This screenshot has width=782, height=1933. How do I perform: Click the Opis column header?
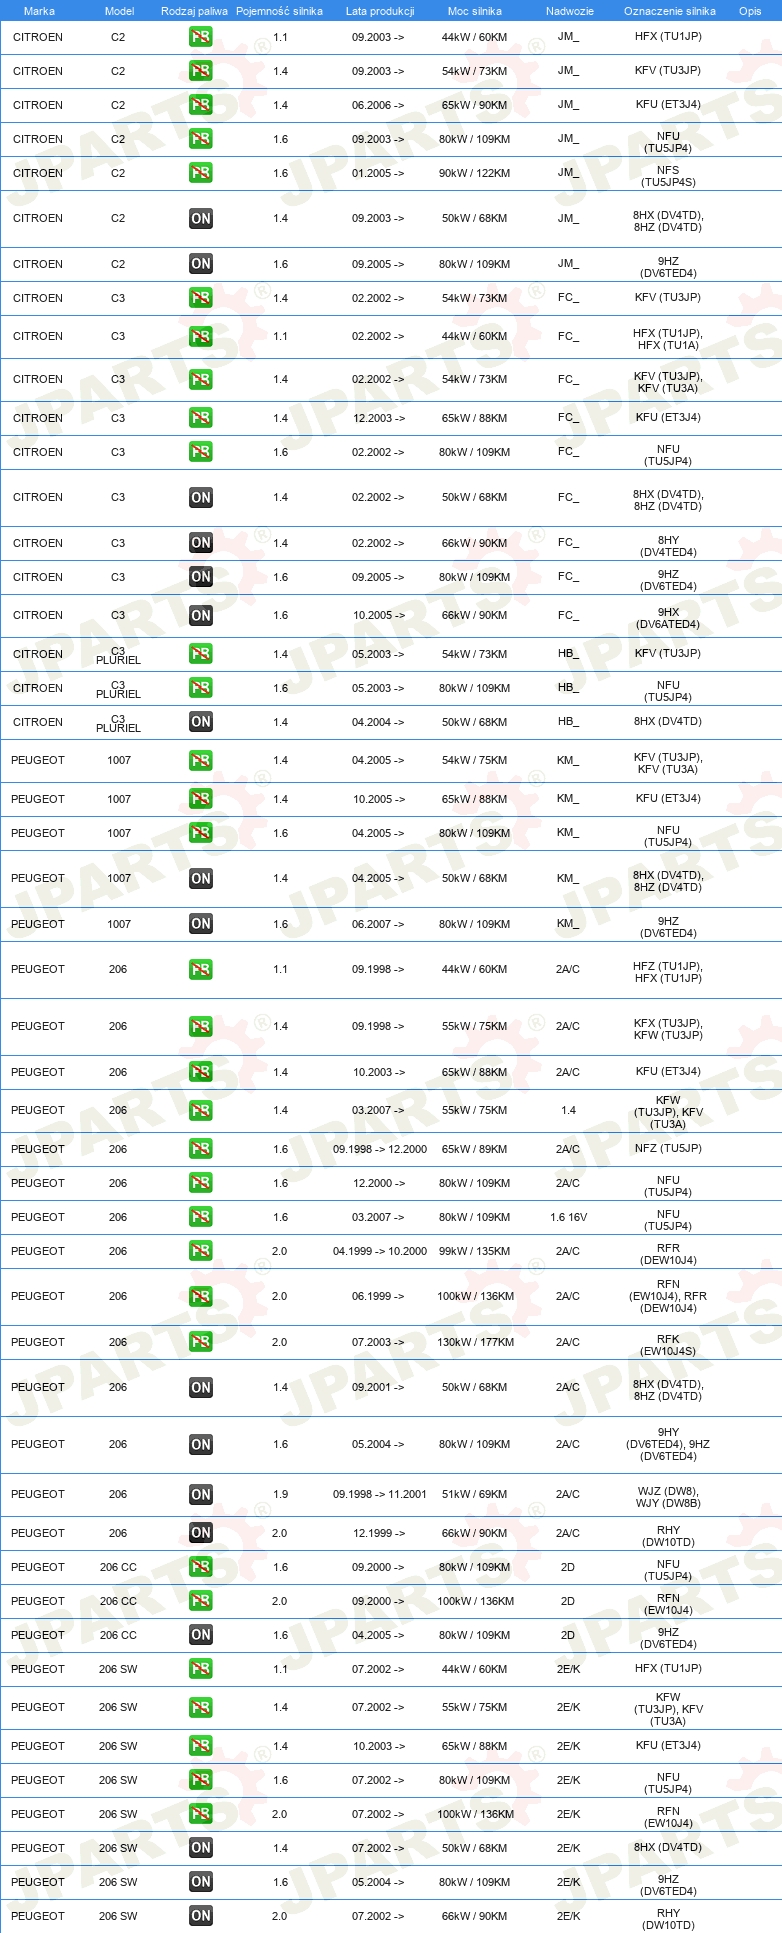pyautogui.click(x=750, y=11)
